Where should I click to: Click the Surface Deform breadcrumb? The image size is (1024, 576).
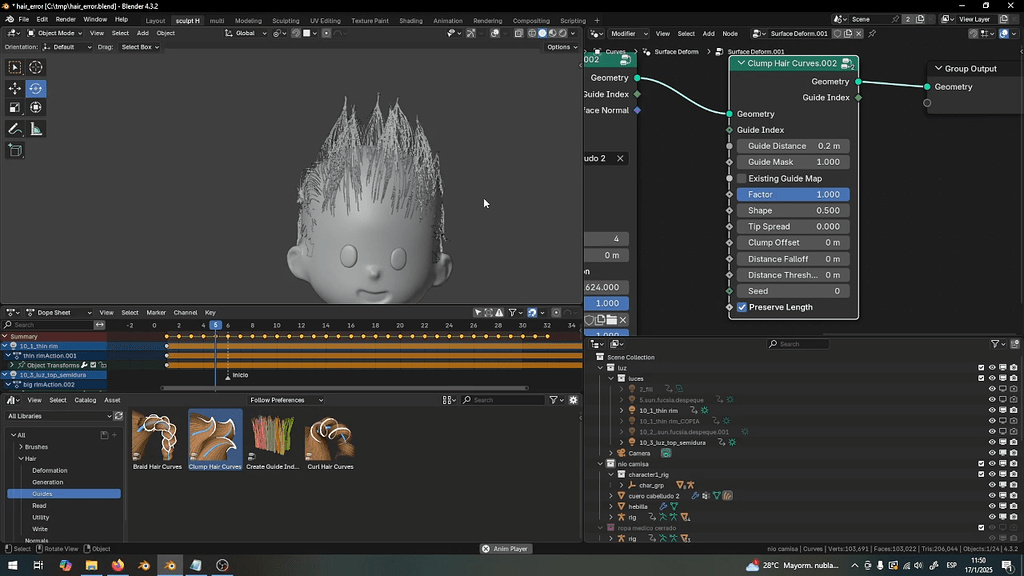676,52
